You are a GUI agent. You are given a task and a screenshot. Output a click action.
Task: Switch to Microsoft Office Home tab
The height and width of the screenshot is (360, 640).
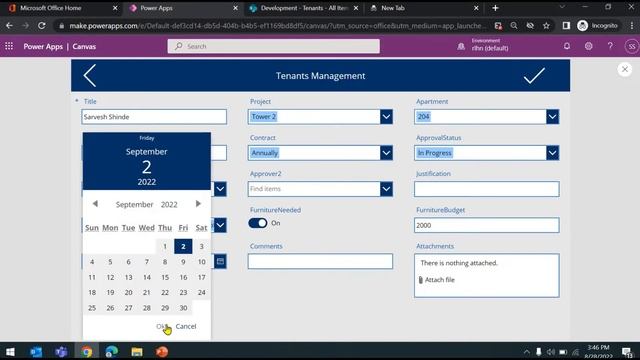pyautogui.click(x=63, y=8)
